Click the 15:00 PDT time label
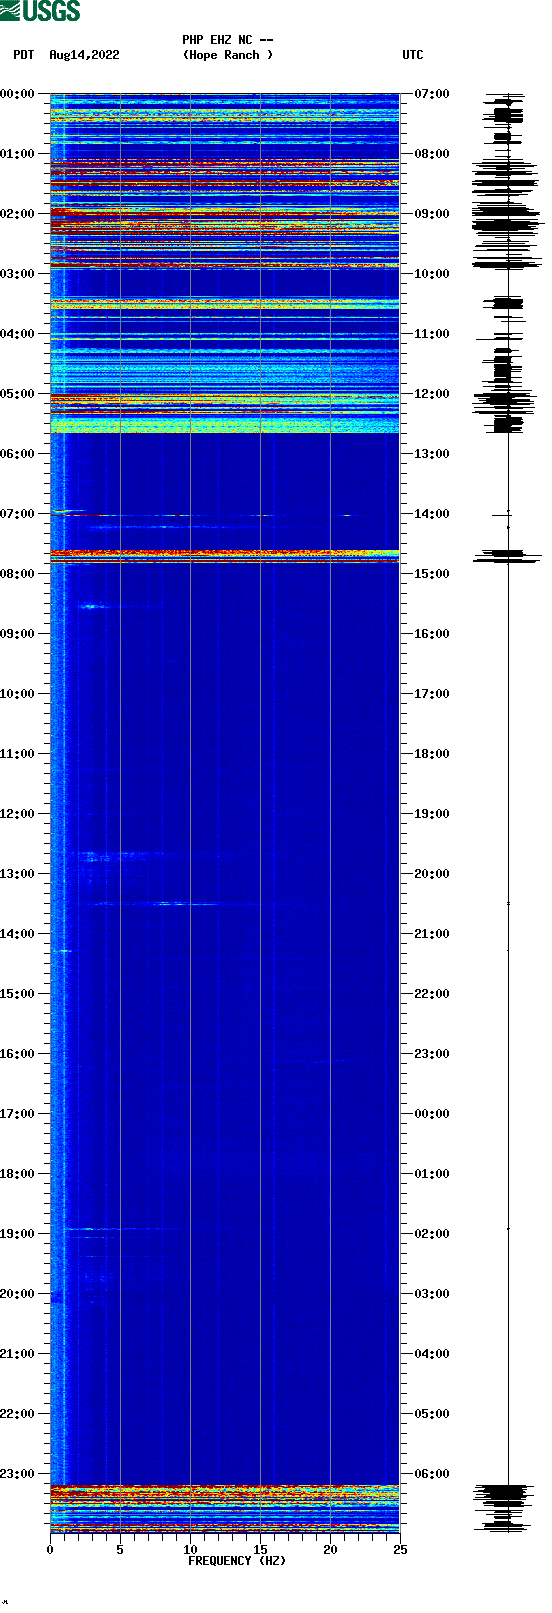This screenshot has height=1613, width=552. (17, 994)
